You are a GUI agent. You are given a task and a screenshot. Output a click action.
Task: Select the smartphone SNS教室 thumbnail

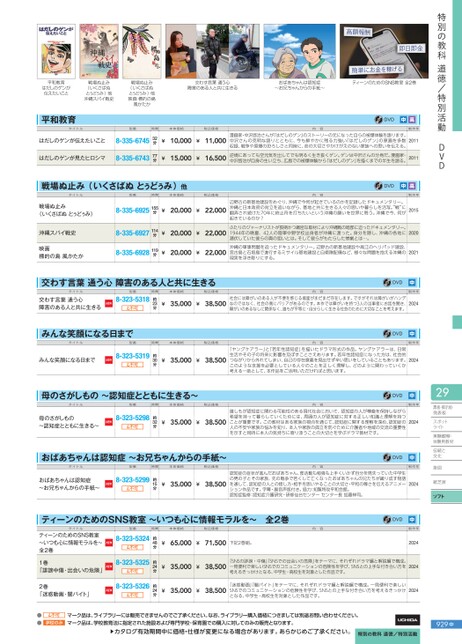[x=384, y=51]
